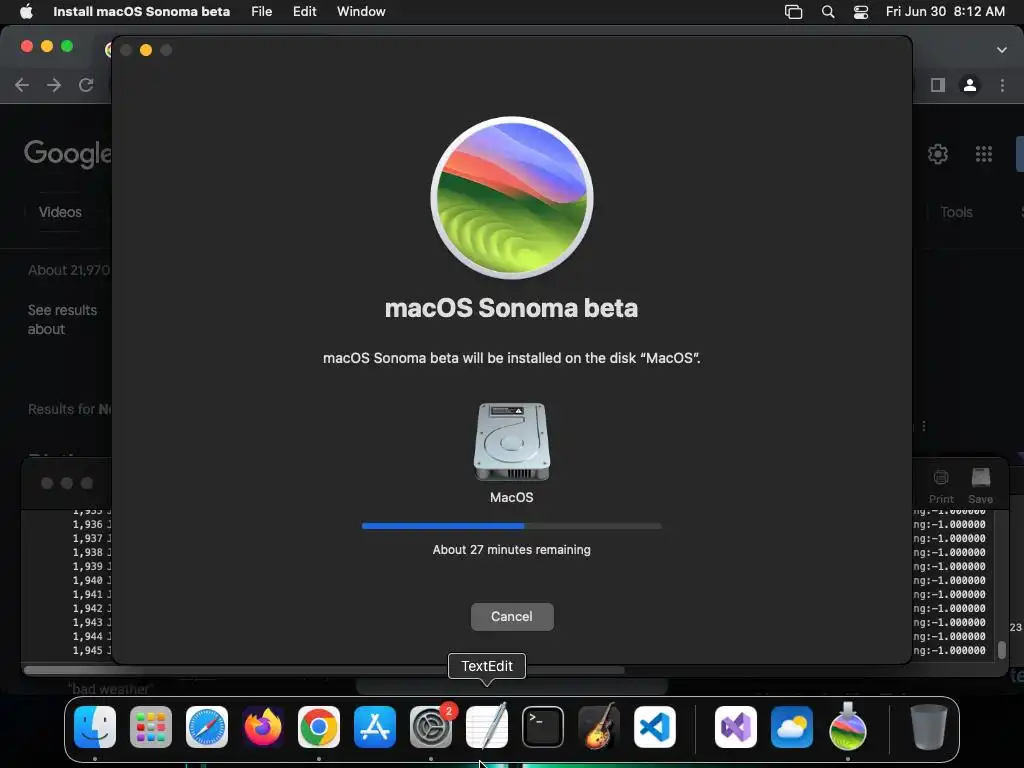Click Google logo in Chrome
Viewport: 1024px width, 768px height.
pos(67,154)
